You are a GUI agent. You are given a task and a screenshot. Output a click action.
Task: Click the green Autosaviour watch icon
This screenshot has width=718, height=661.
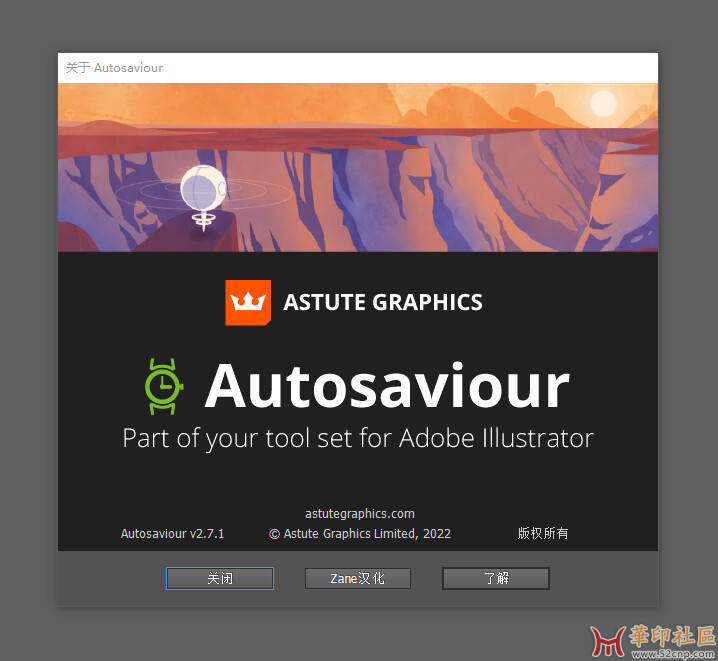pyautogui.click(x=164, y=386)
